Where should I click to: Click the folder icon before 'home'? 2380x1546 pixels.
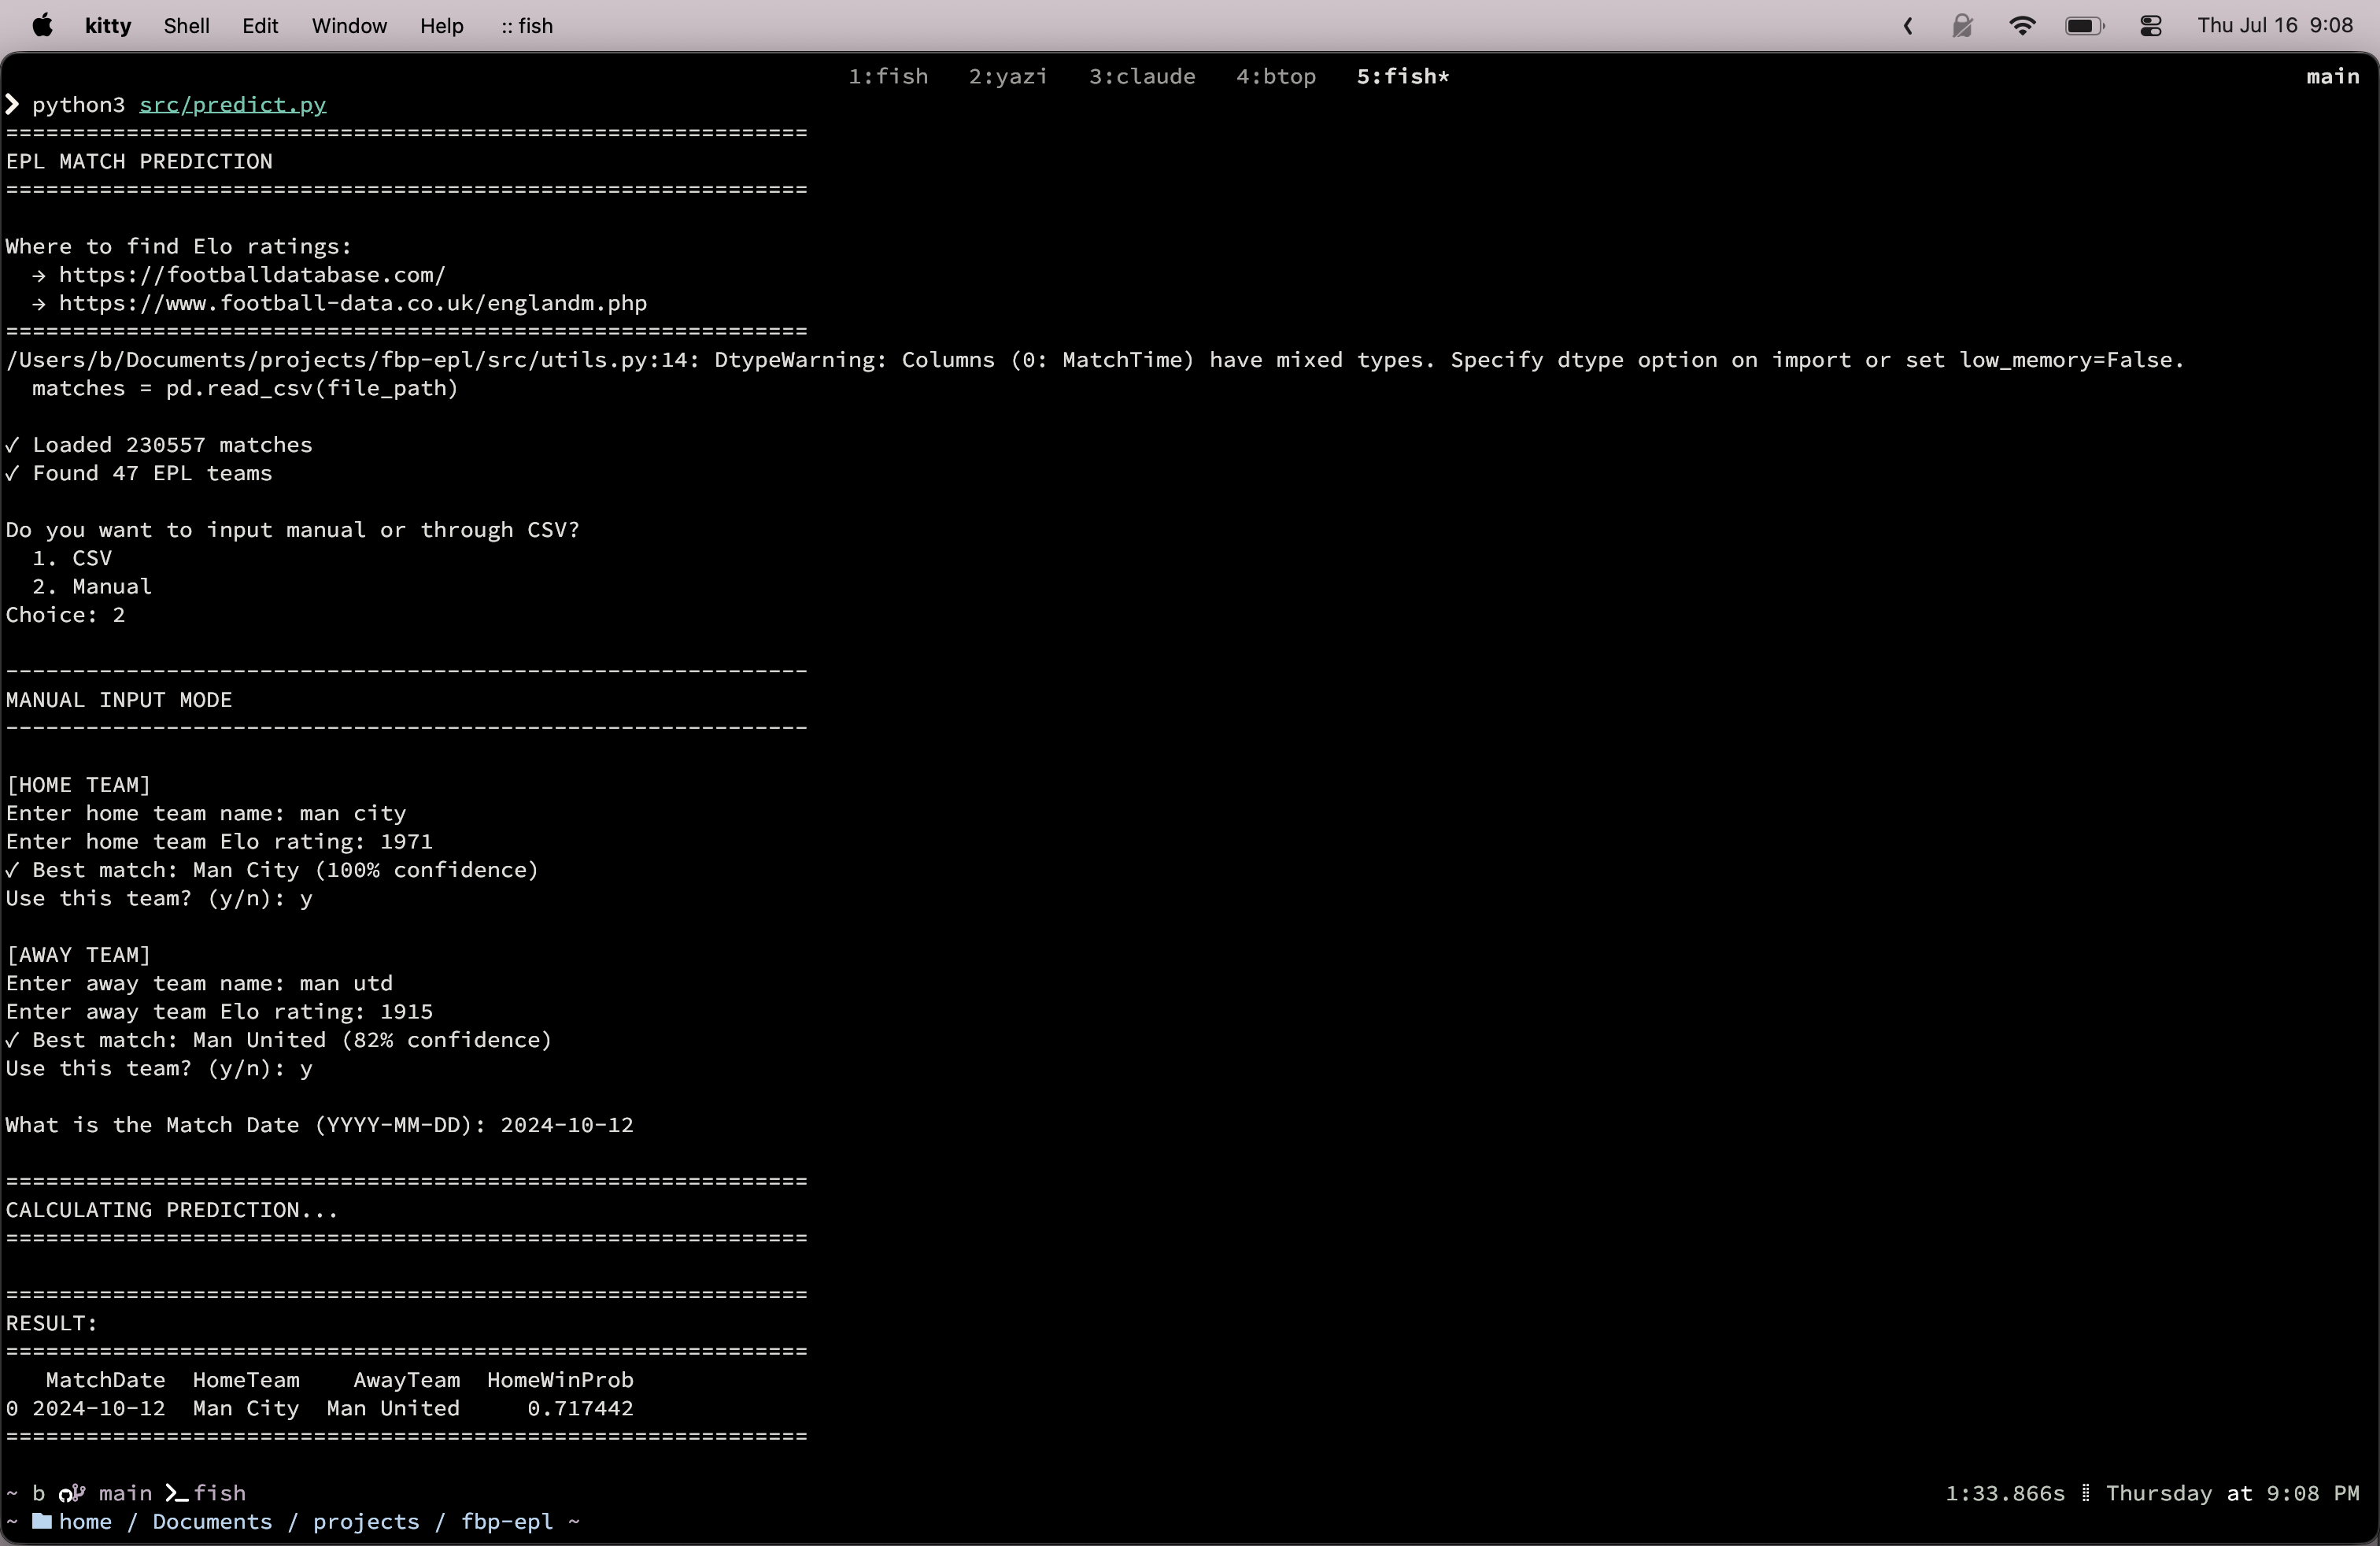click(x=42, y=1522)
